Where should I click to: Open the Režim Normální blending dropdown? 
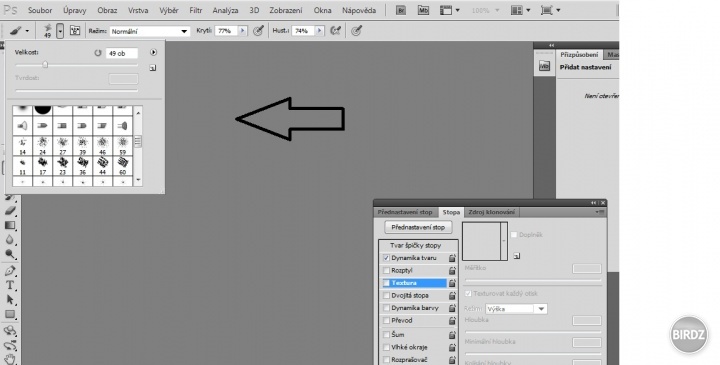click(x=150, y=31)
